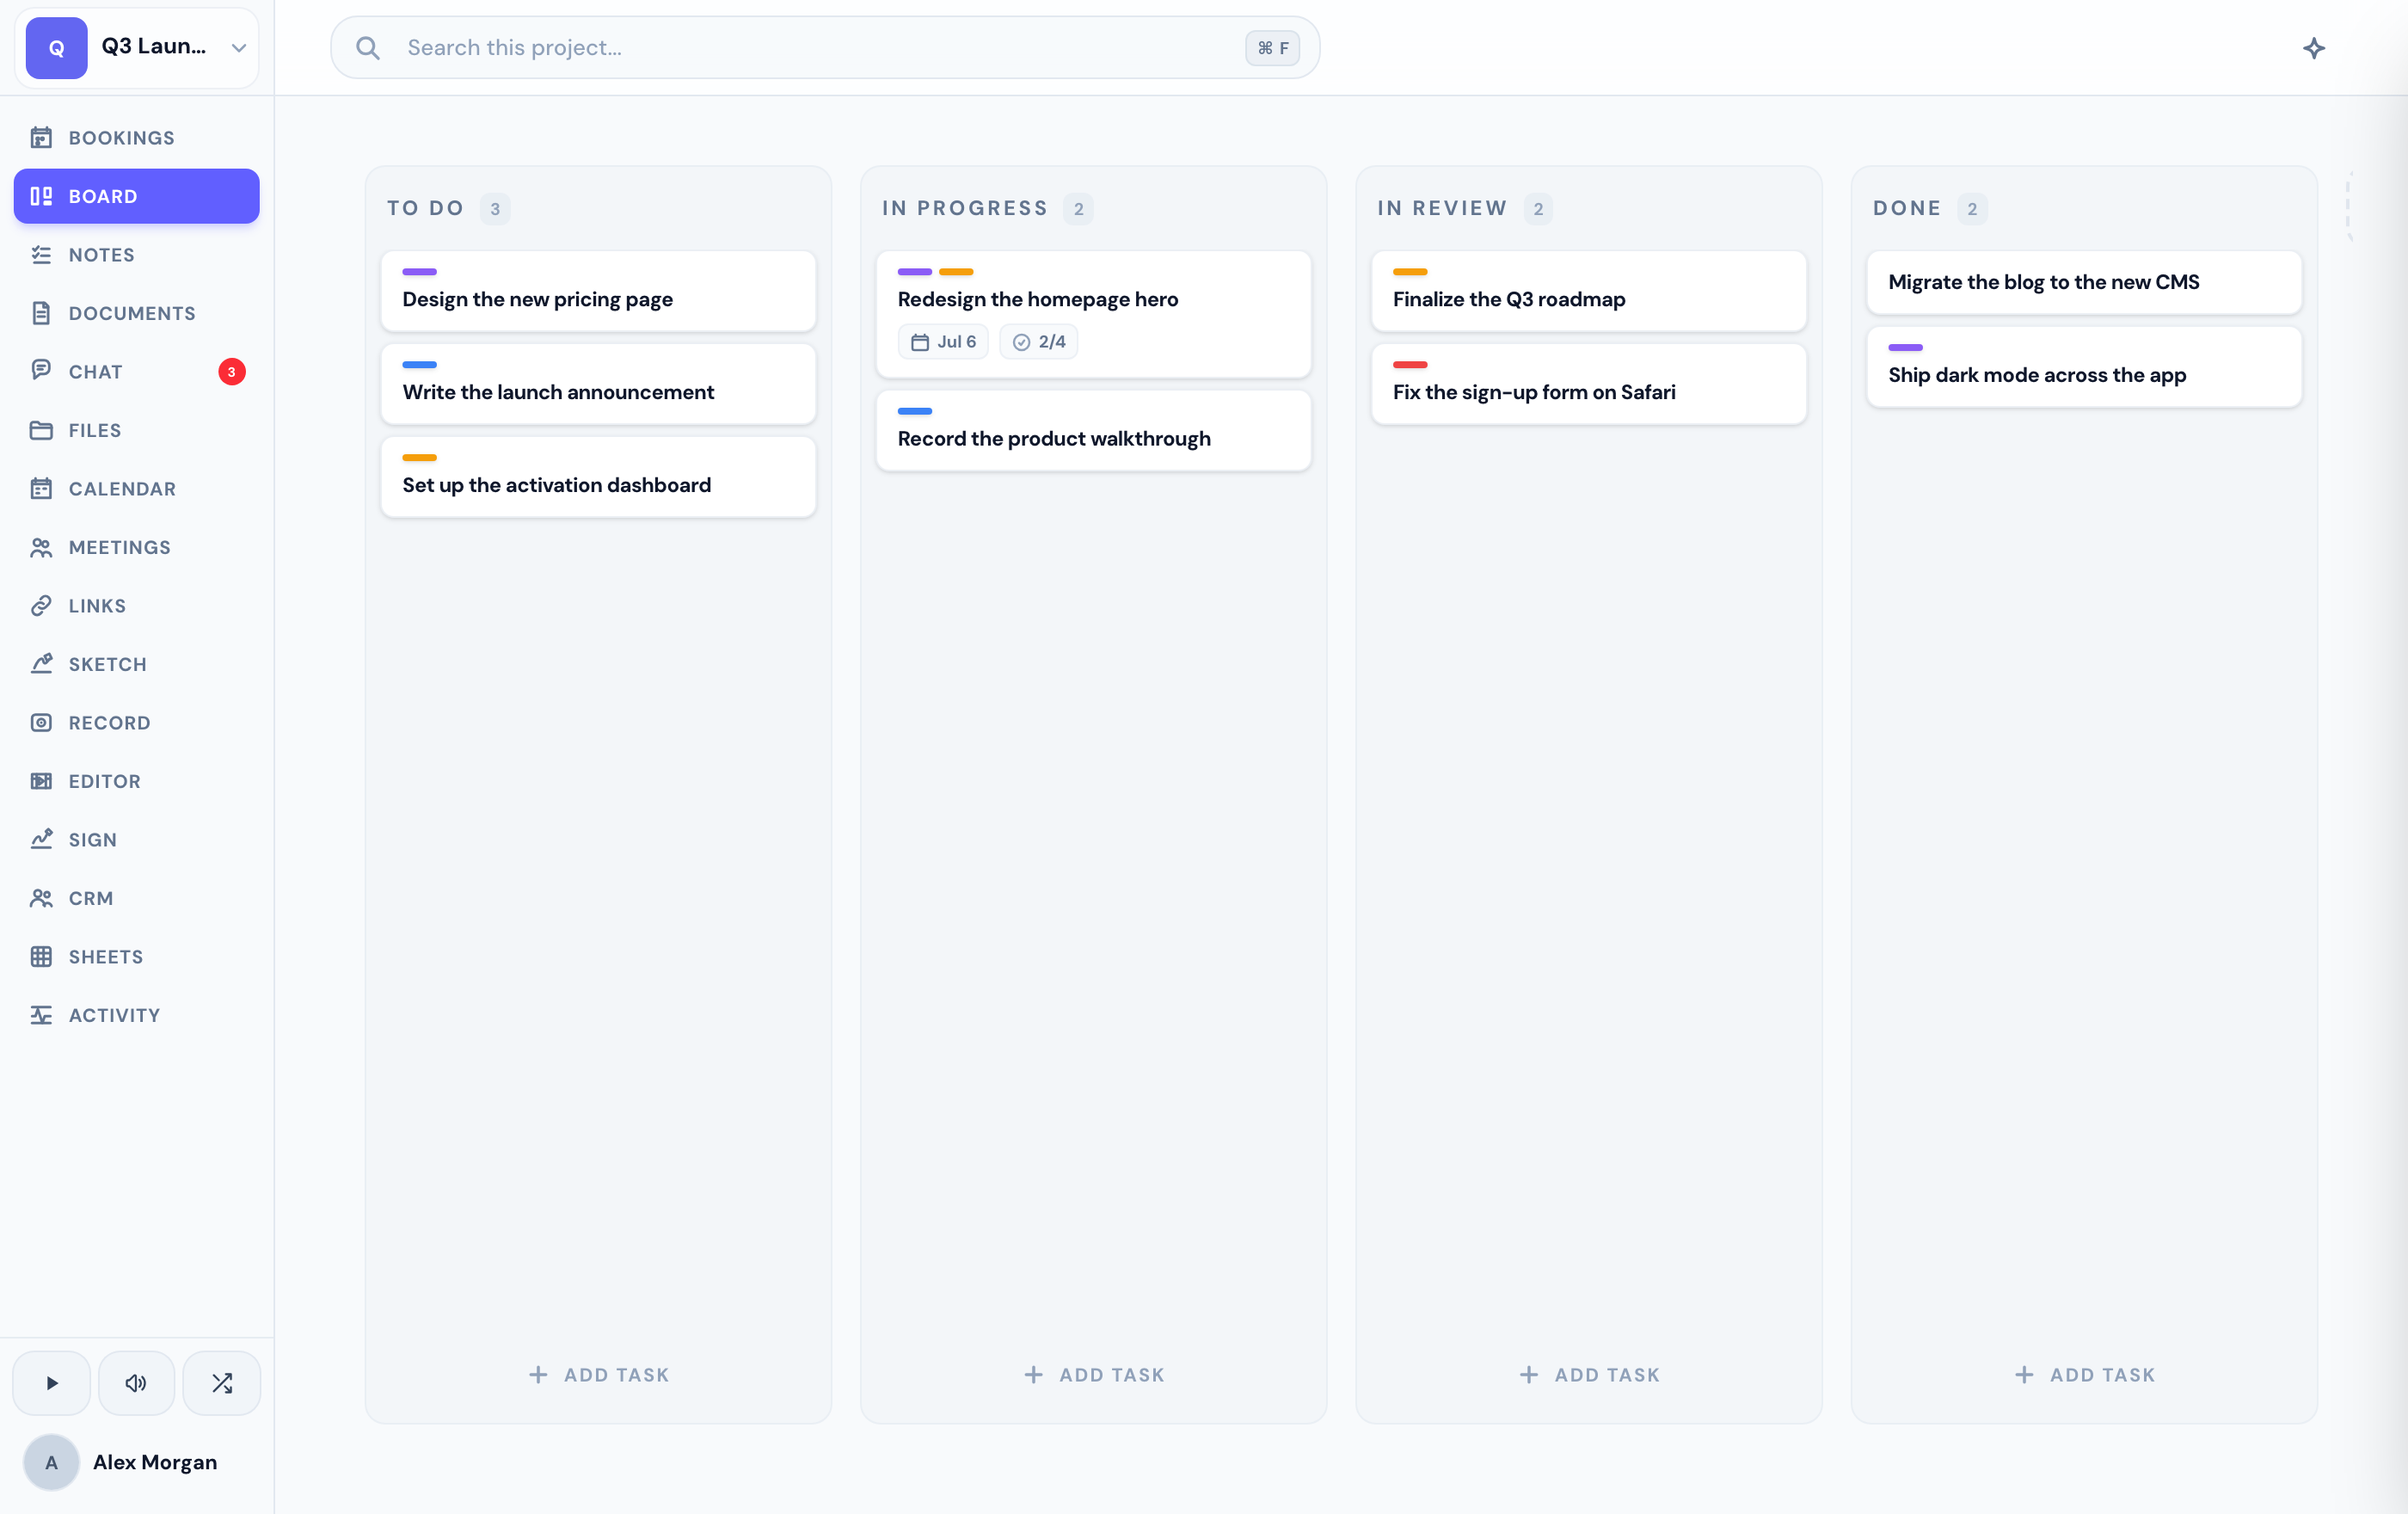Click the DONE column header

coord(1907,208)
